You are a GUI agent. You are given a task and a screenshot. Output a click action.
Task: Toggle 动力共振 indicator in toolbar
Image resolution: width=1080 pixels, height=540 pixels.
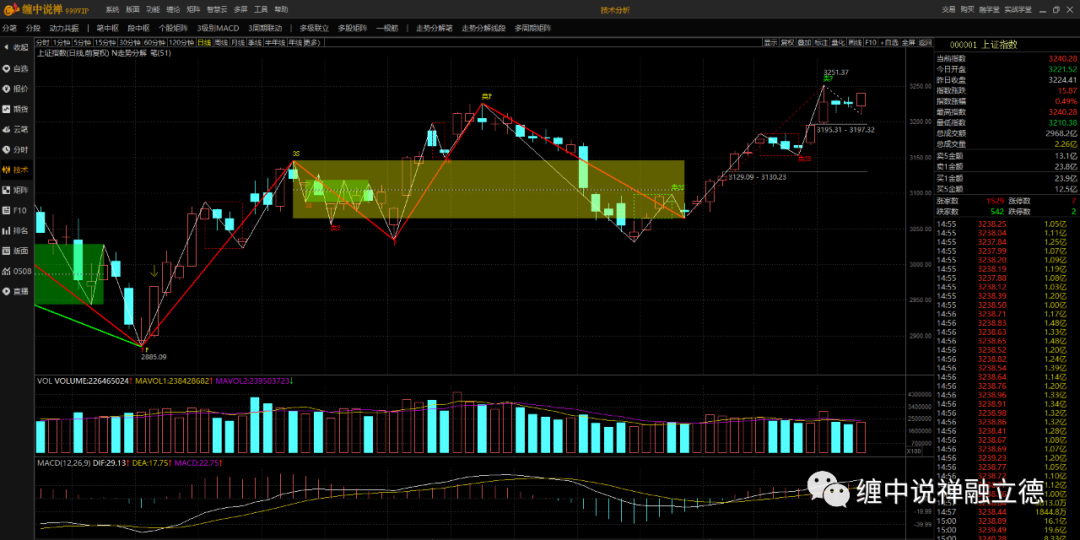[64, 28]
